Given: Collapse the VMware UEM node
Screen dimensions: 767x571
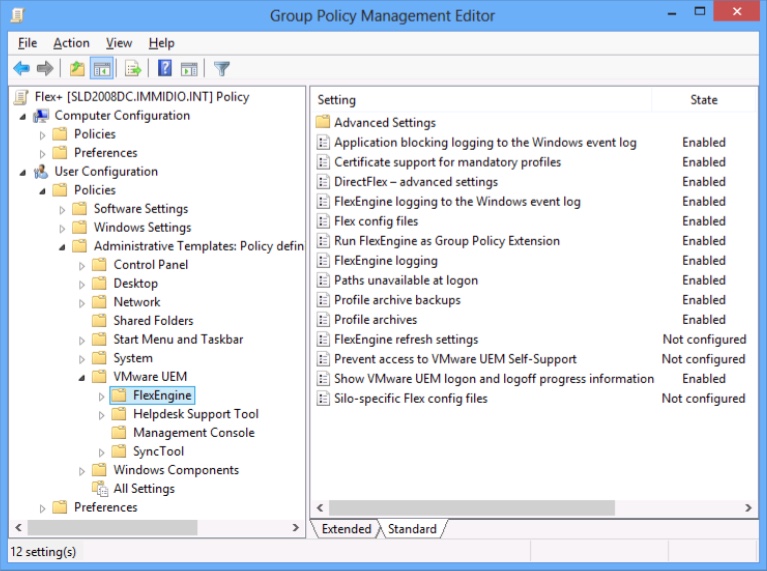Looking at the screenshot, I should pyautogui.click(x=82, y=377).
